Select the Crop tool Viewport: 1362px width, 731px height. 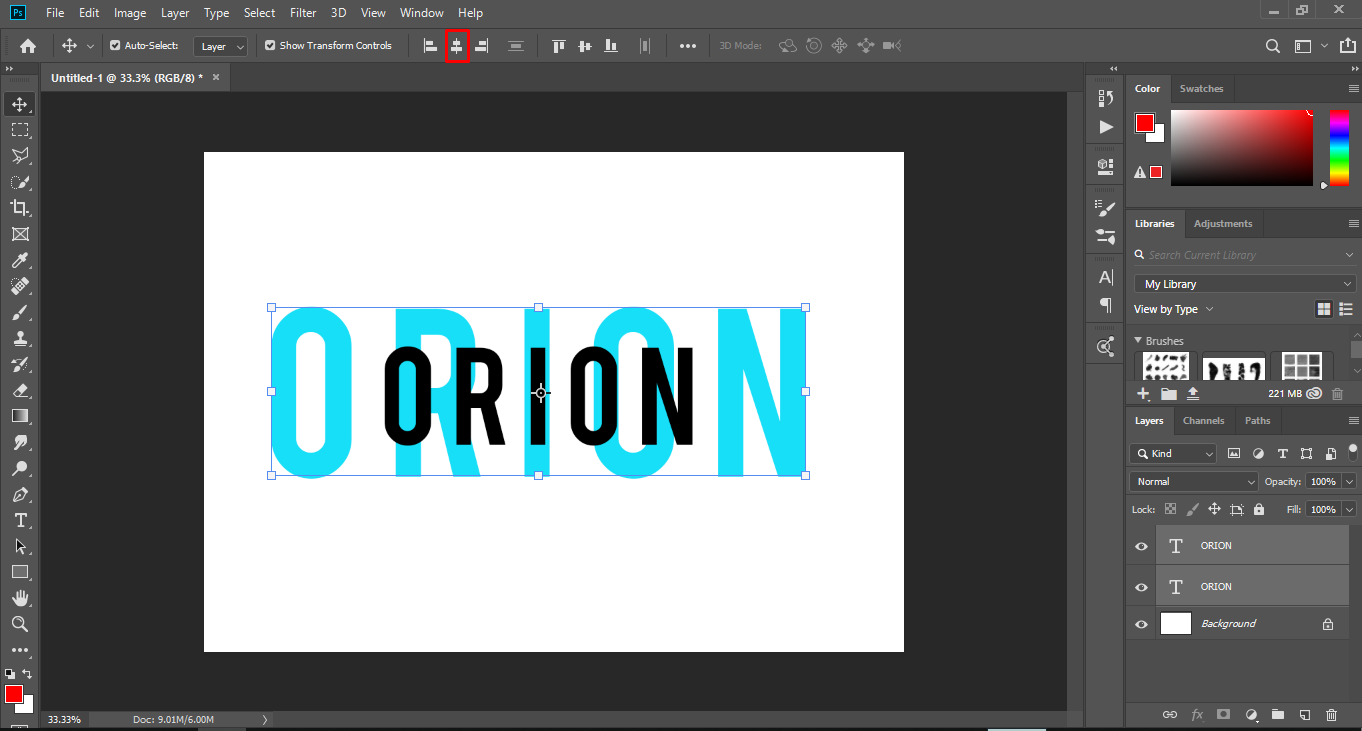coord(20,208)
